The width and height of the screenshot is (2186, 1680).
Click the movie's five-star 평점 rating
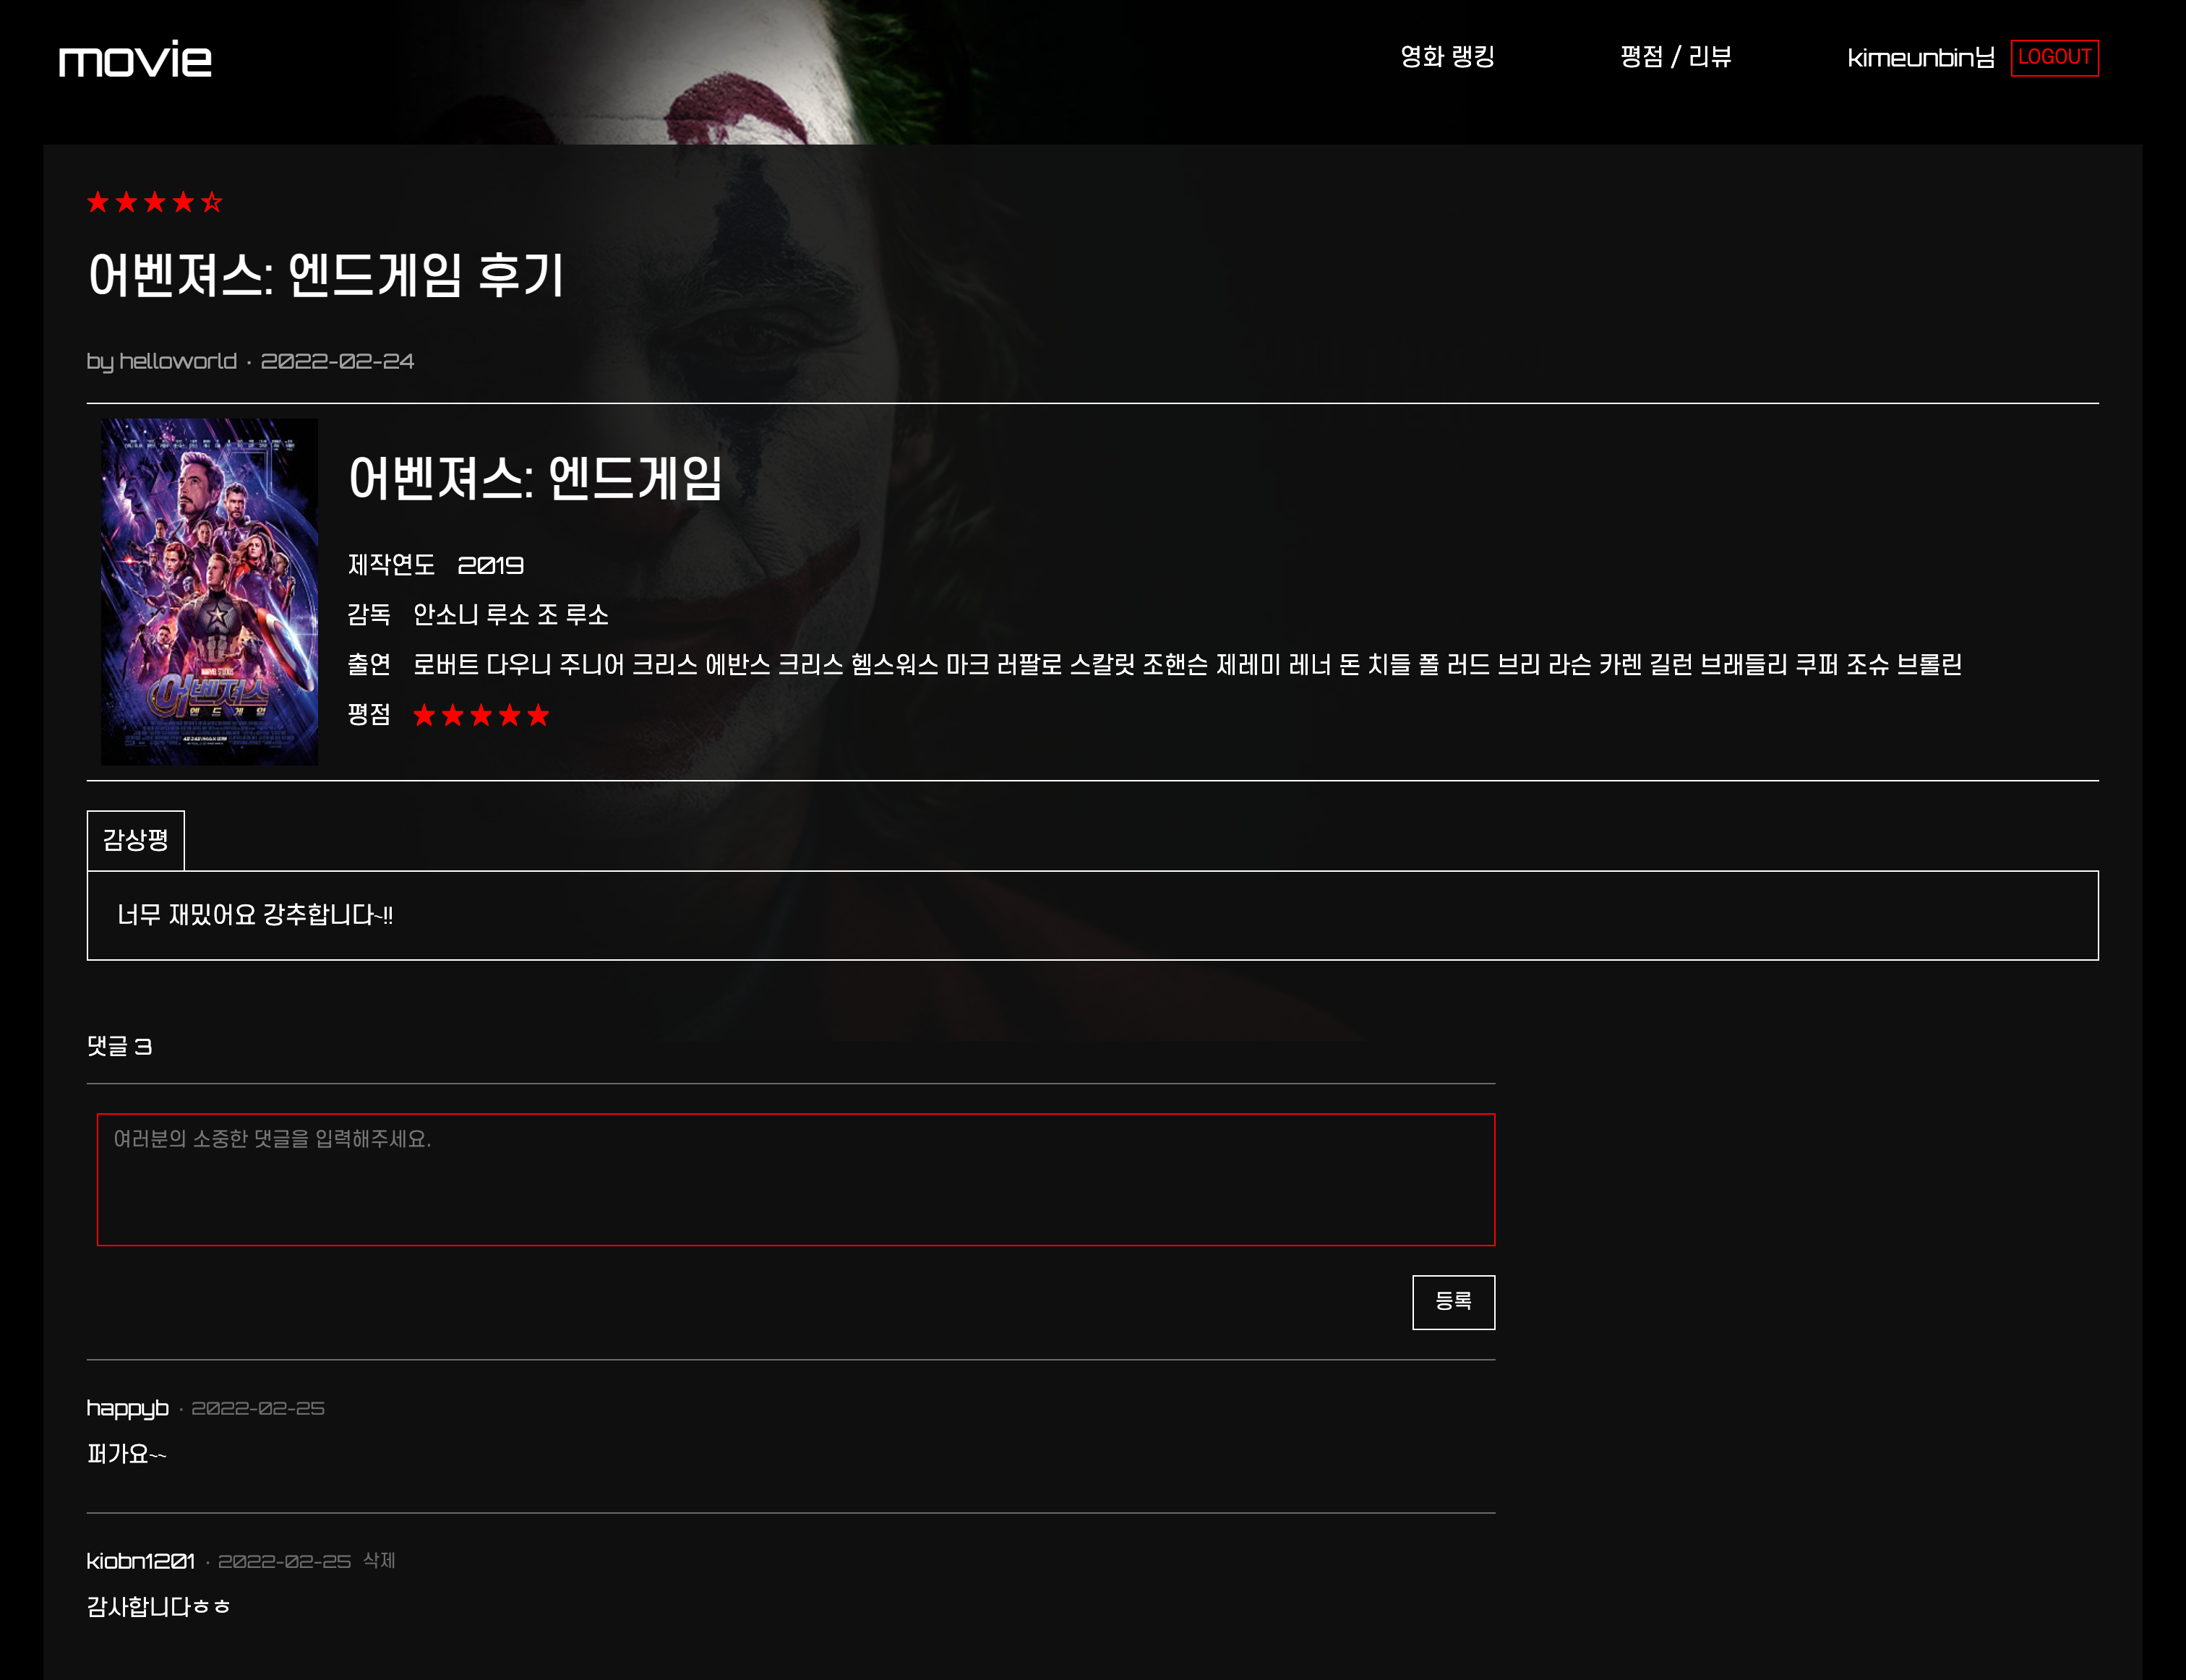point(481,715)
